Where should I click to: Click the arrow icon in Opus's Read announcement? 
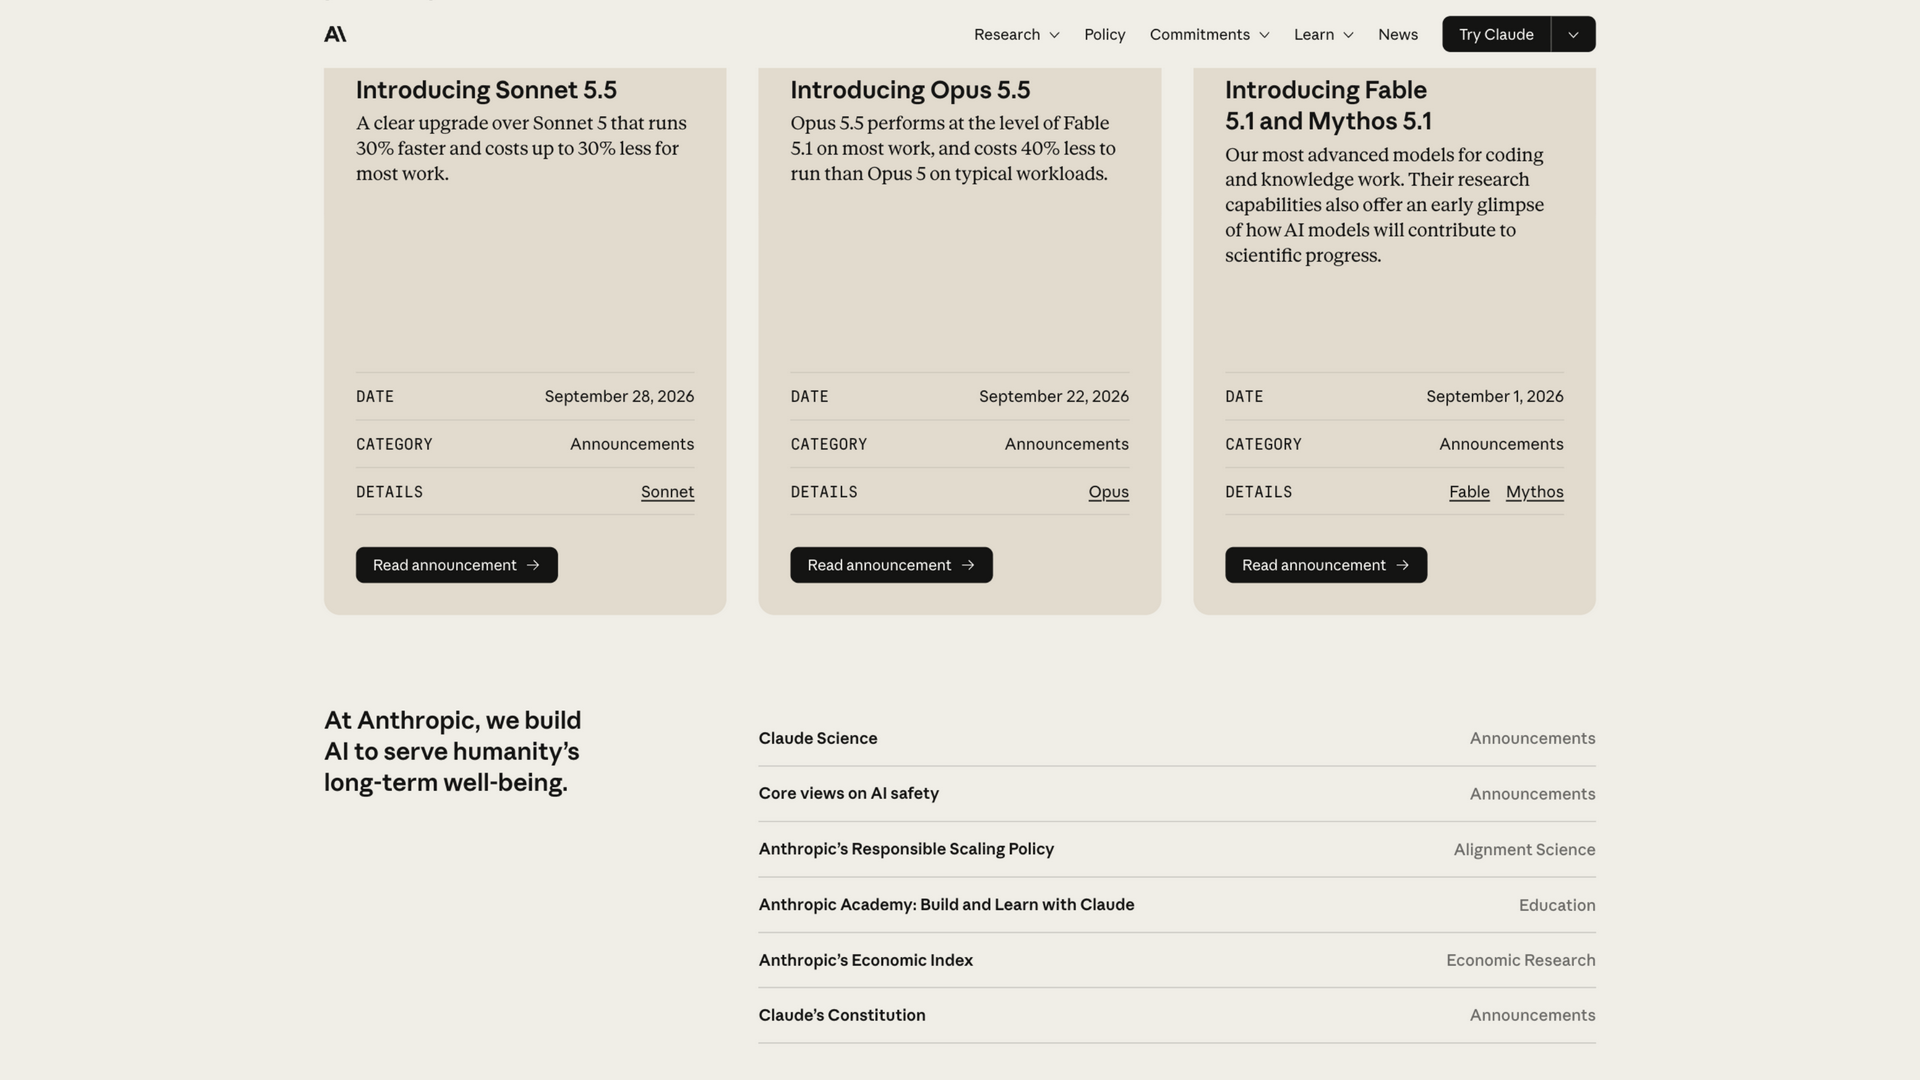coord(967,565)
